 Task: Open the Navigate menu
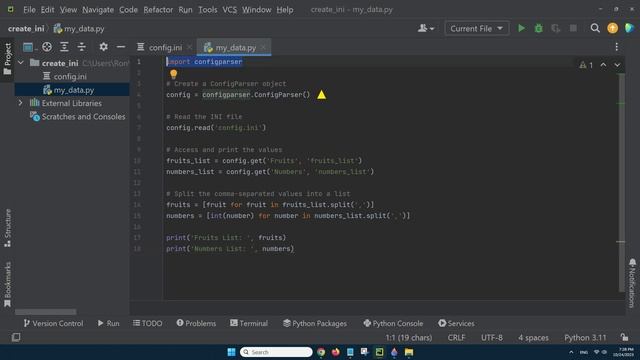98,9
